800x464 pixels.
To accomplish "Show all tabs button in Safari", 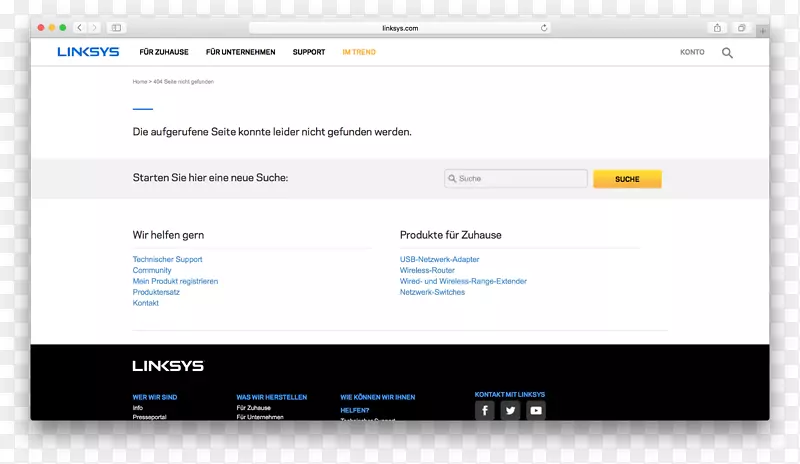I will click(741, 28).
